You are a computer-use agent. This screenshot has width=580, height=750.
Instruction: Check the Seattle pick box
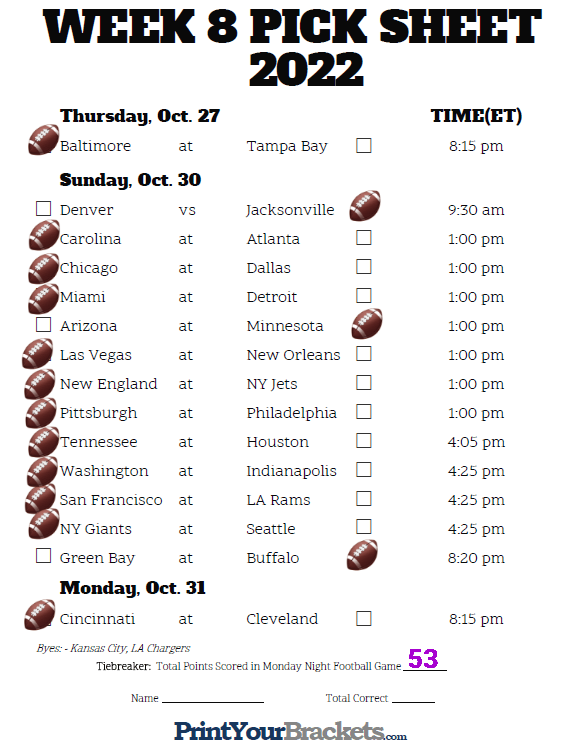click(364, 527)
